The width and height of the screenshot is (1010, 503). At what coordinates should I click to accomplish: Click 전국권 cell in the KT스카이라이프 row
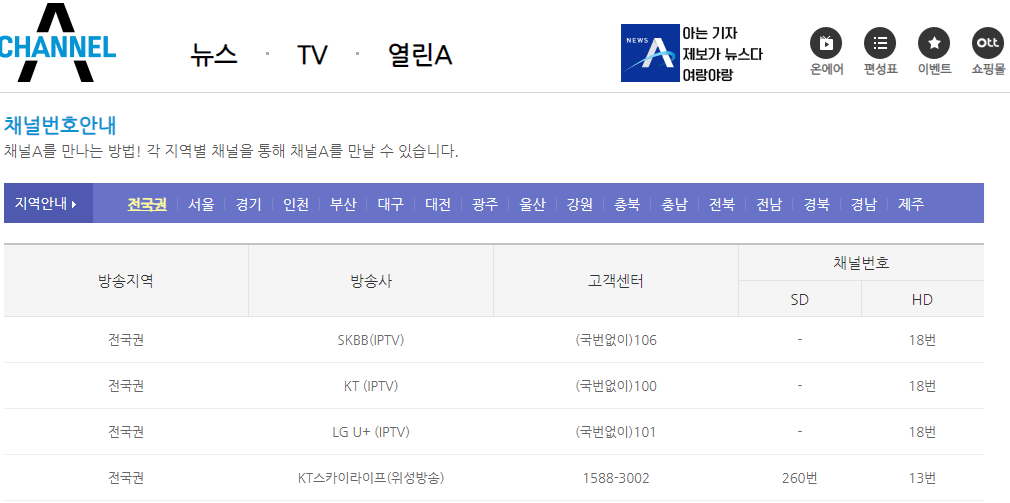click(x=126, y=478)
